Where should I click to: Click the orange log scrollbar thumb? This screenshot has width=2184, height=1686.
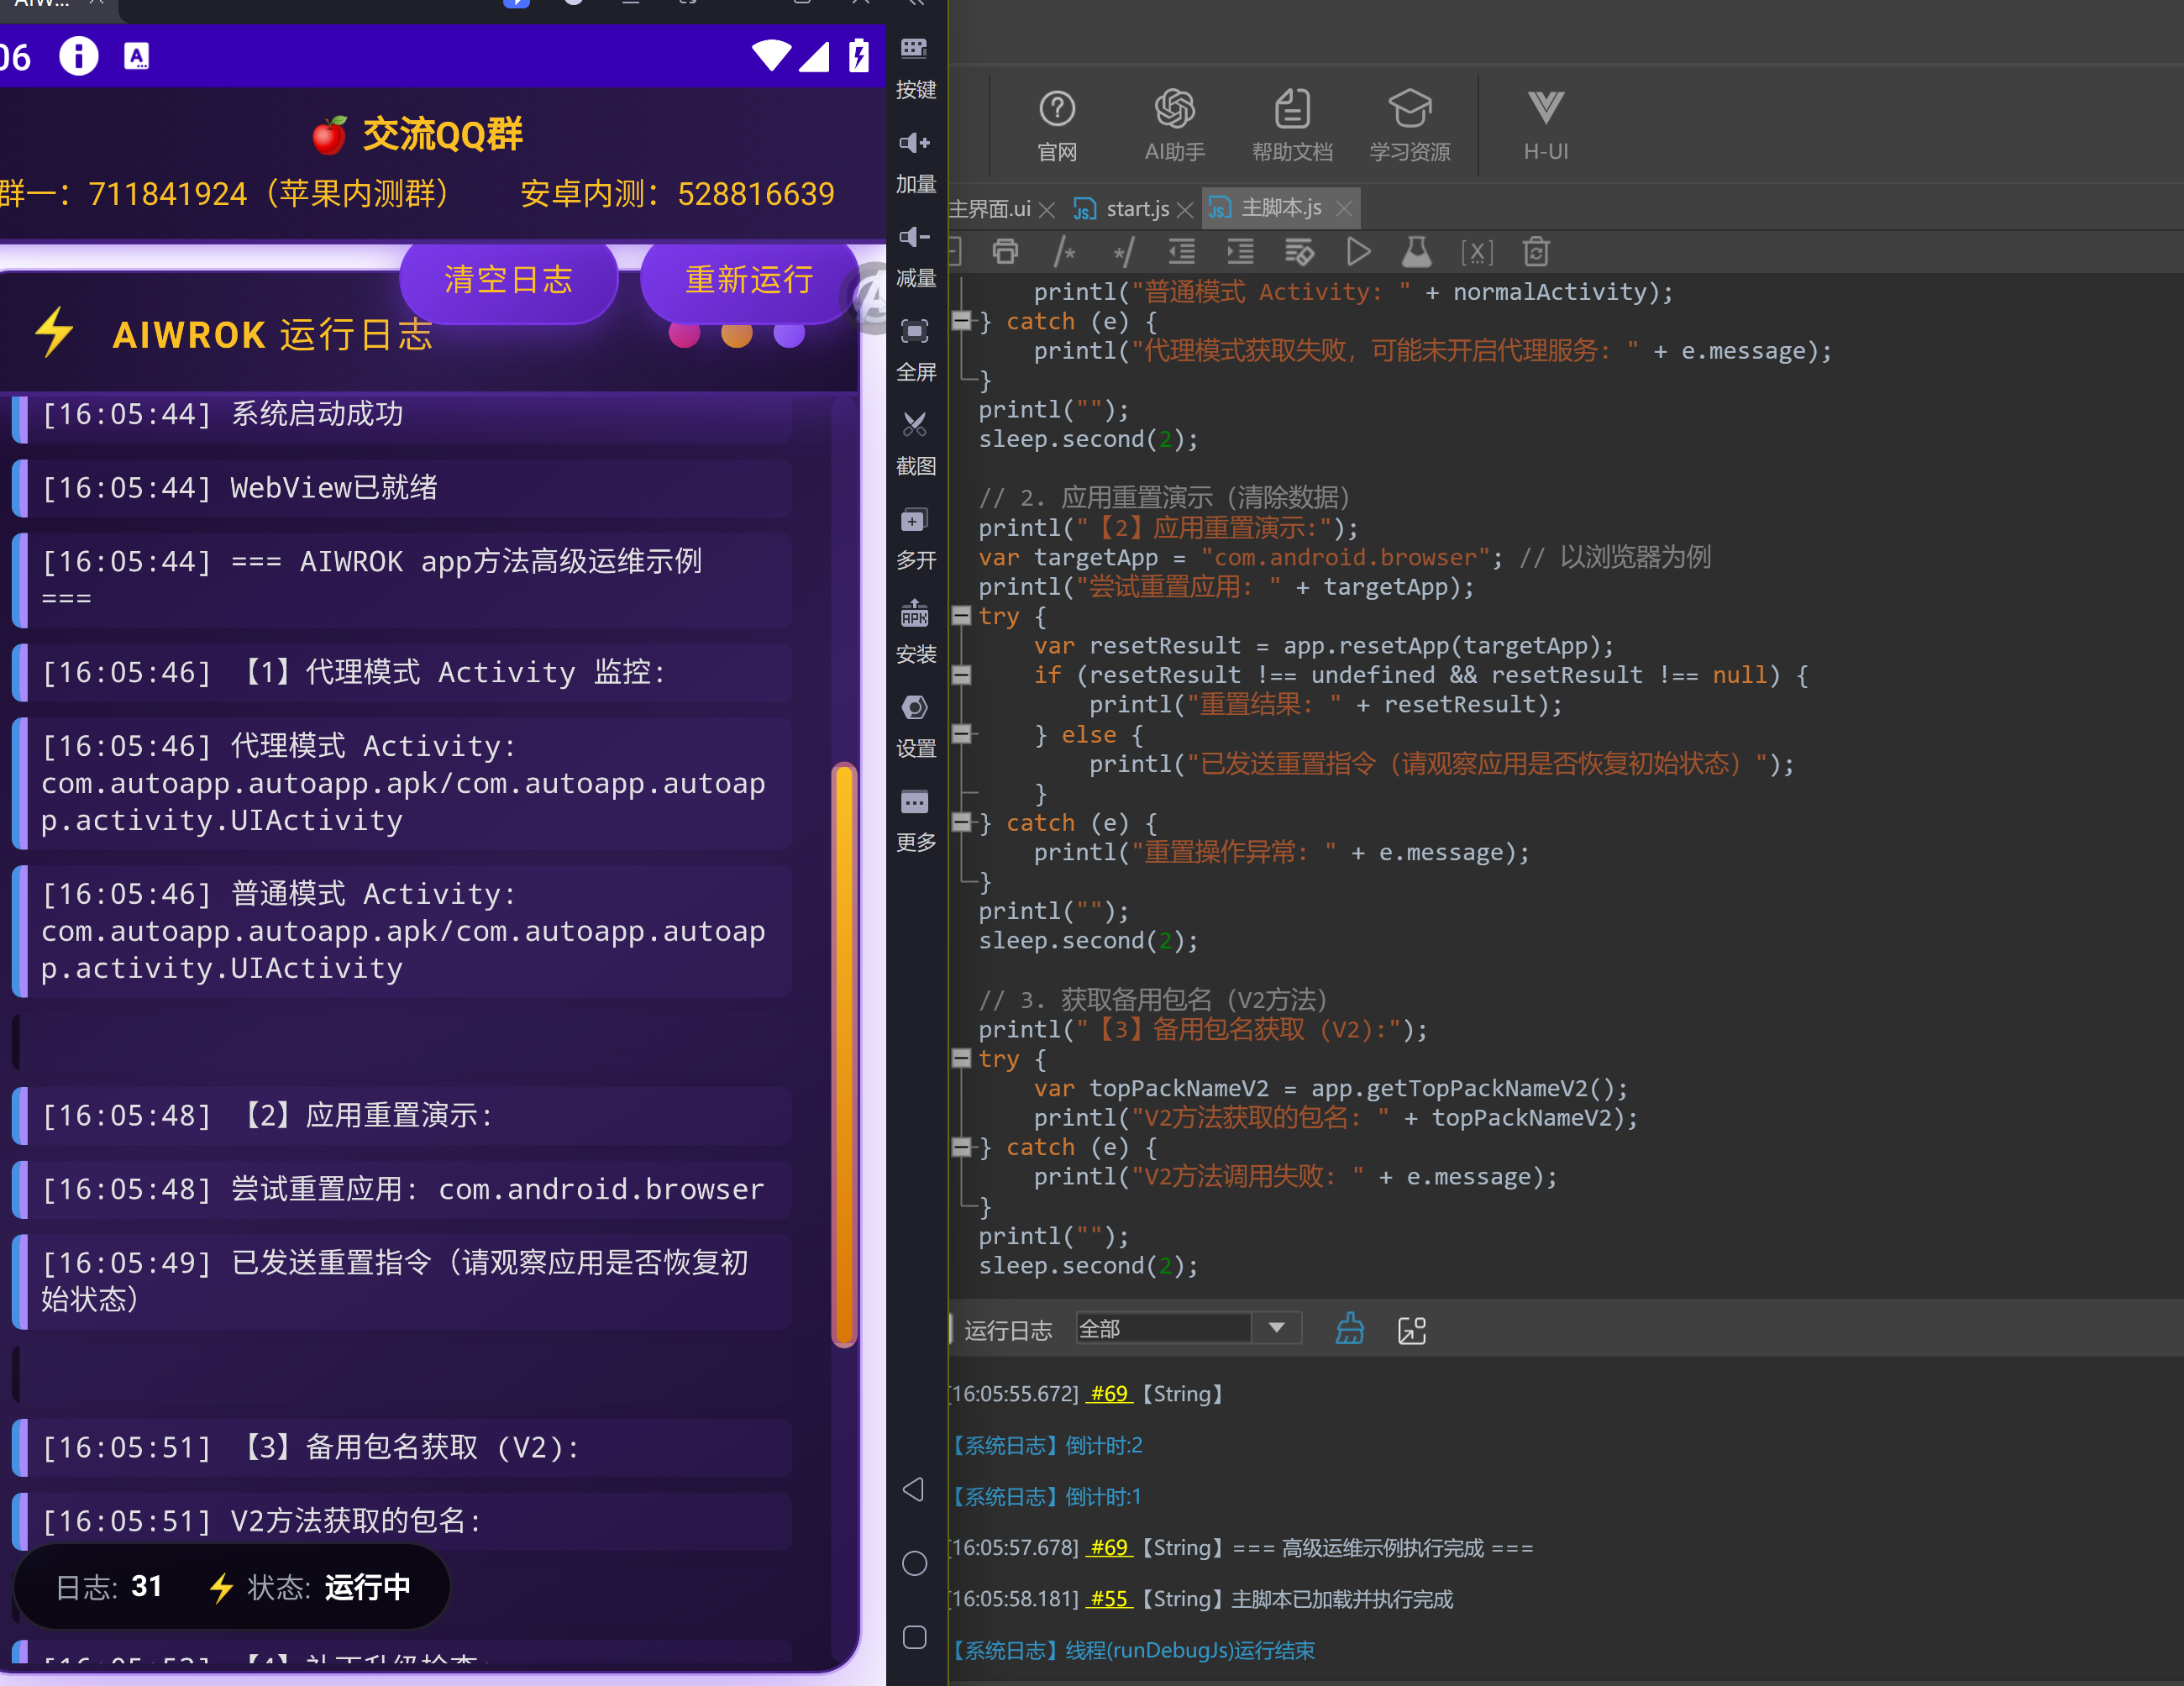pos(844,1055)
